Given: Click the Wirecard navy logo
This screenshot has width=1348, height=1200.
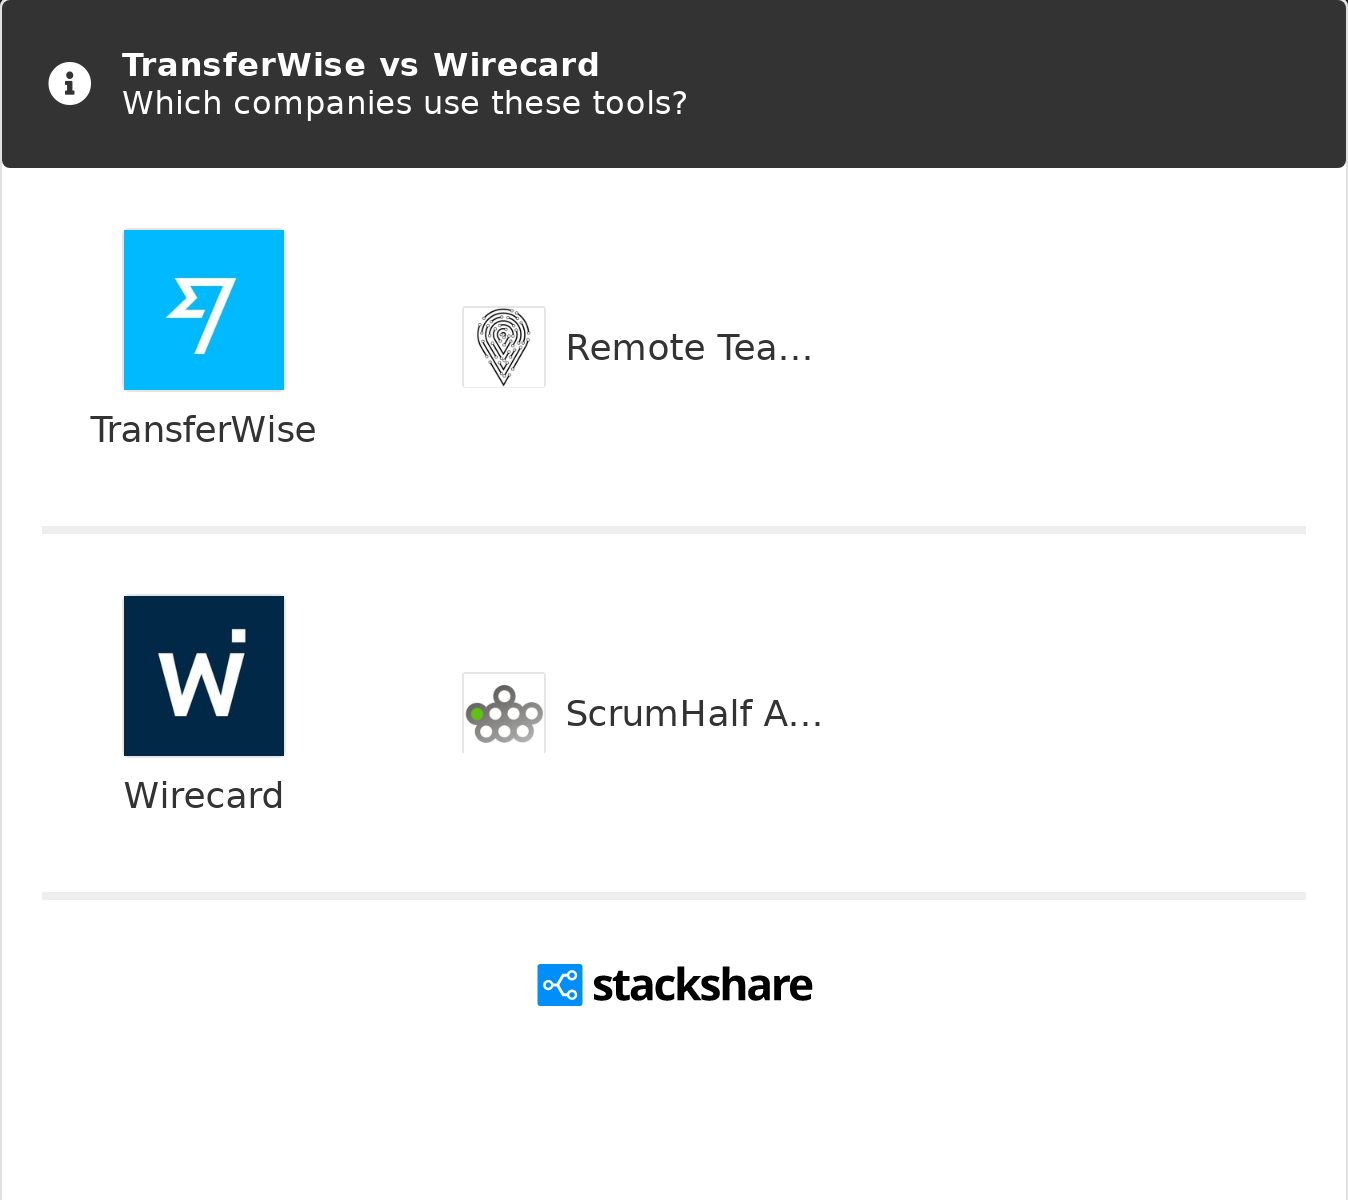Looking at the screenshot, I should pyautogui.click(x=204, y=676).
